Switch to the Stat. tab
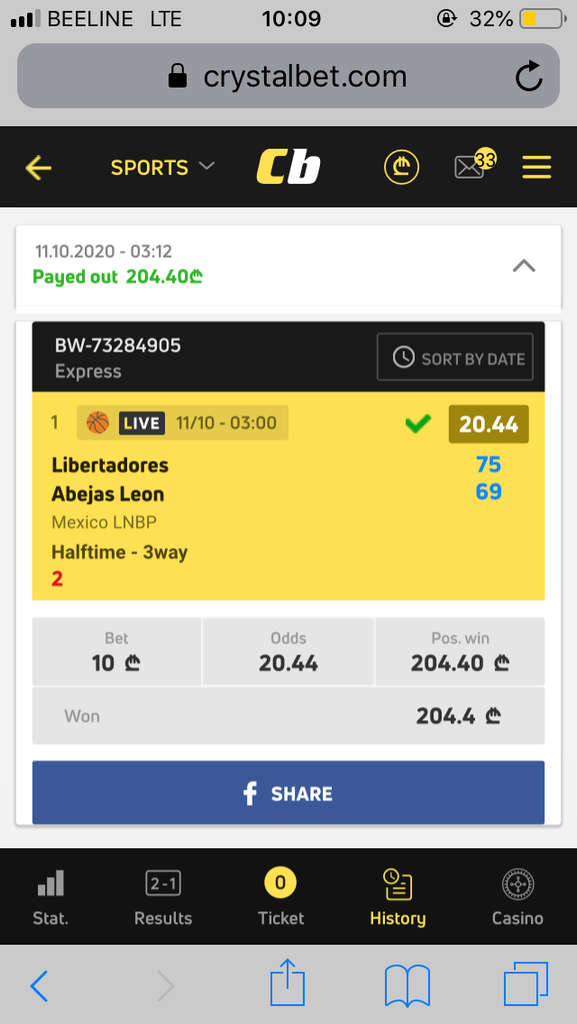Viewport: 577px width, 1024px height. click(x=51, y=897)
